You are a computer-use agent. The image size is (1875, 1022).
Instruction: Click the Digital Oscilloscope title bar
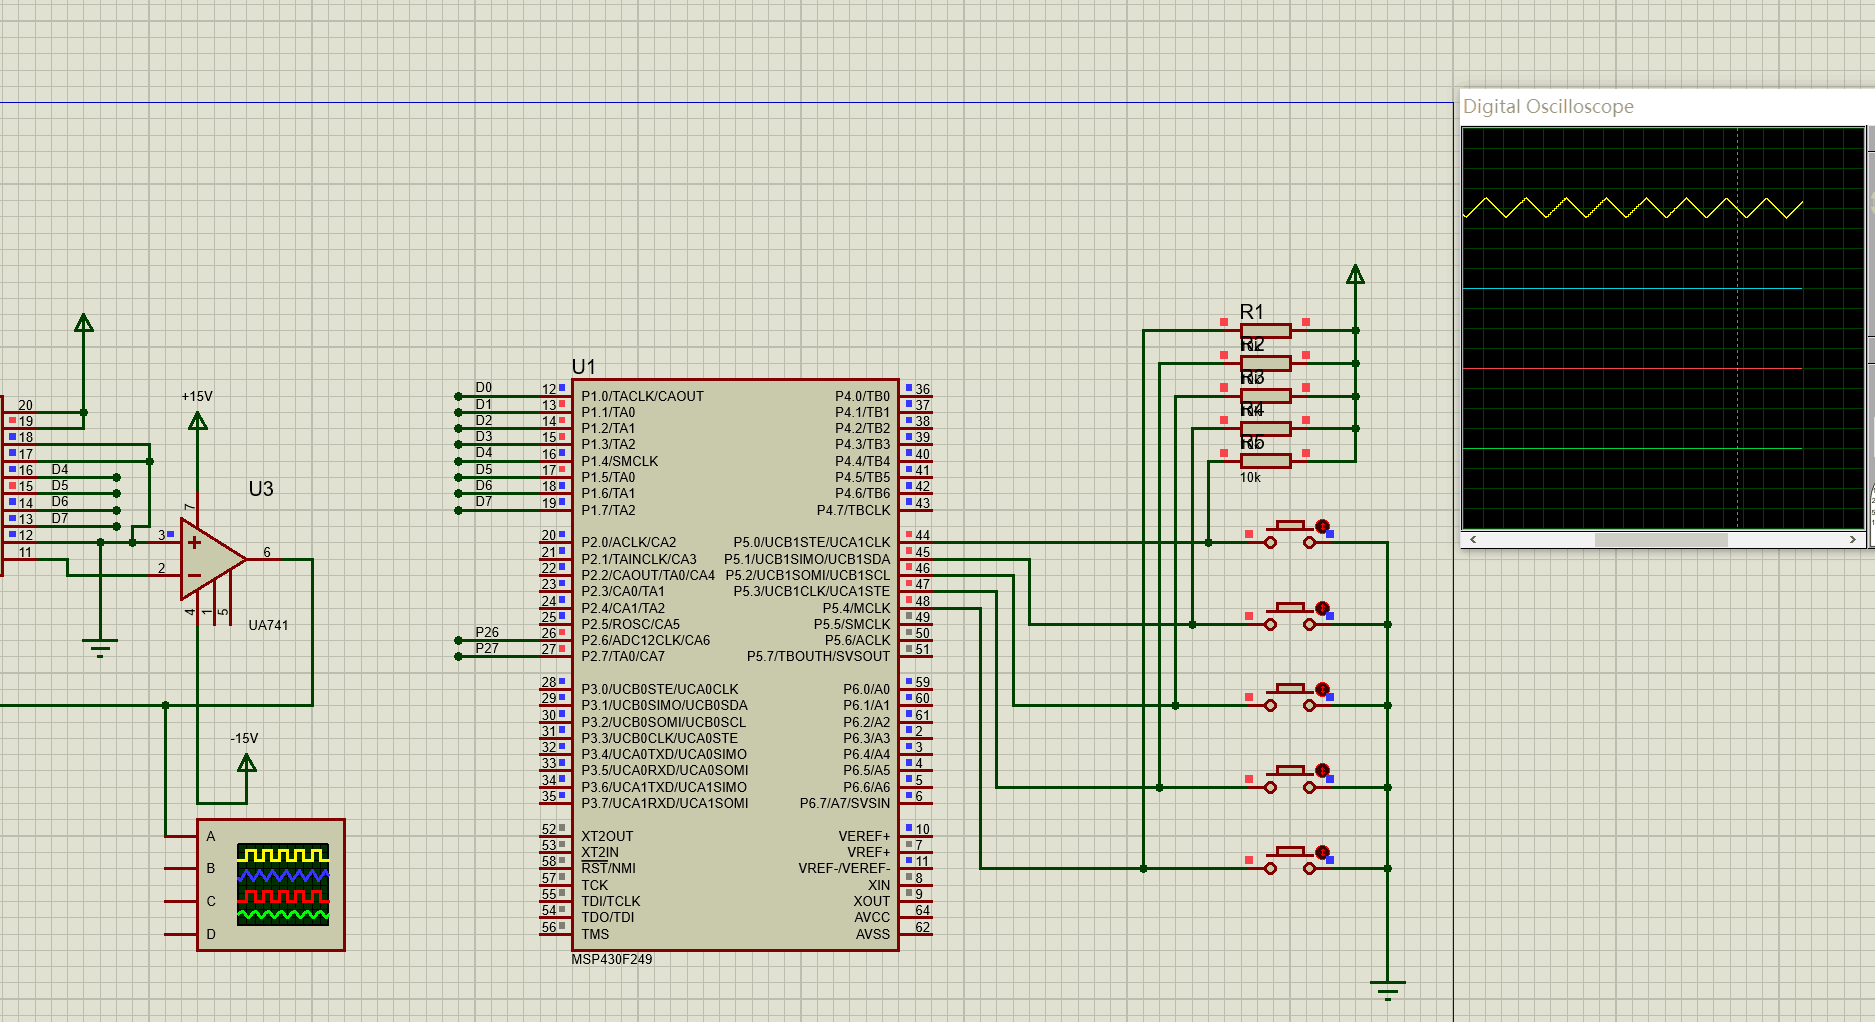1650,107
